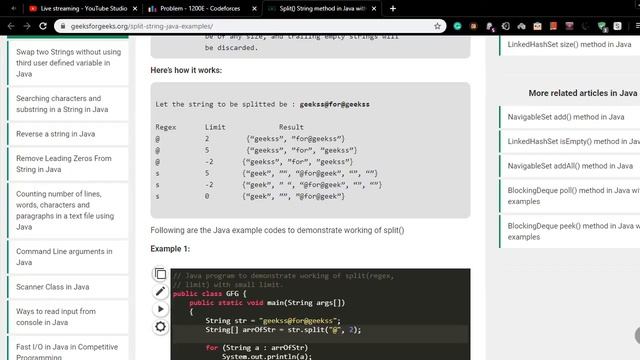
Task: Click the More related articles in Java heading
Action: [583, 93]
